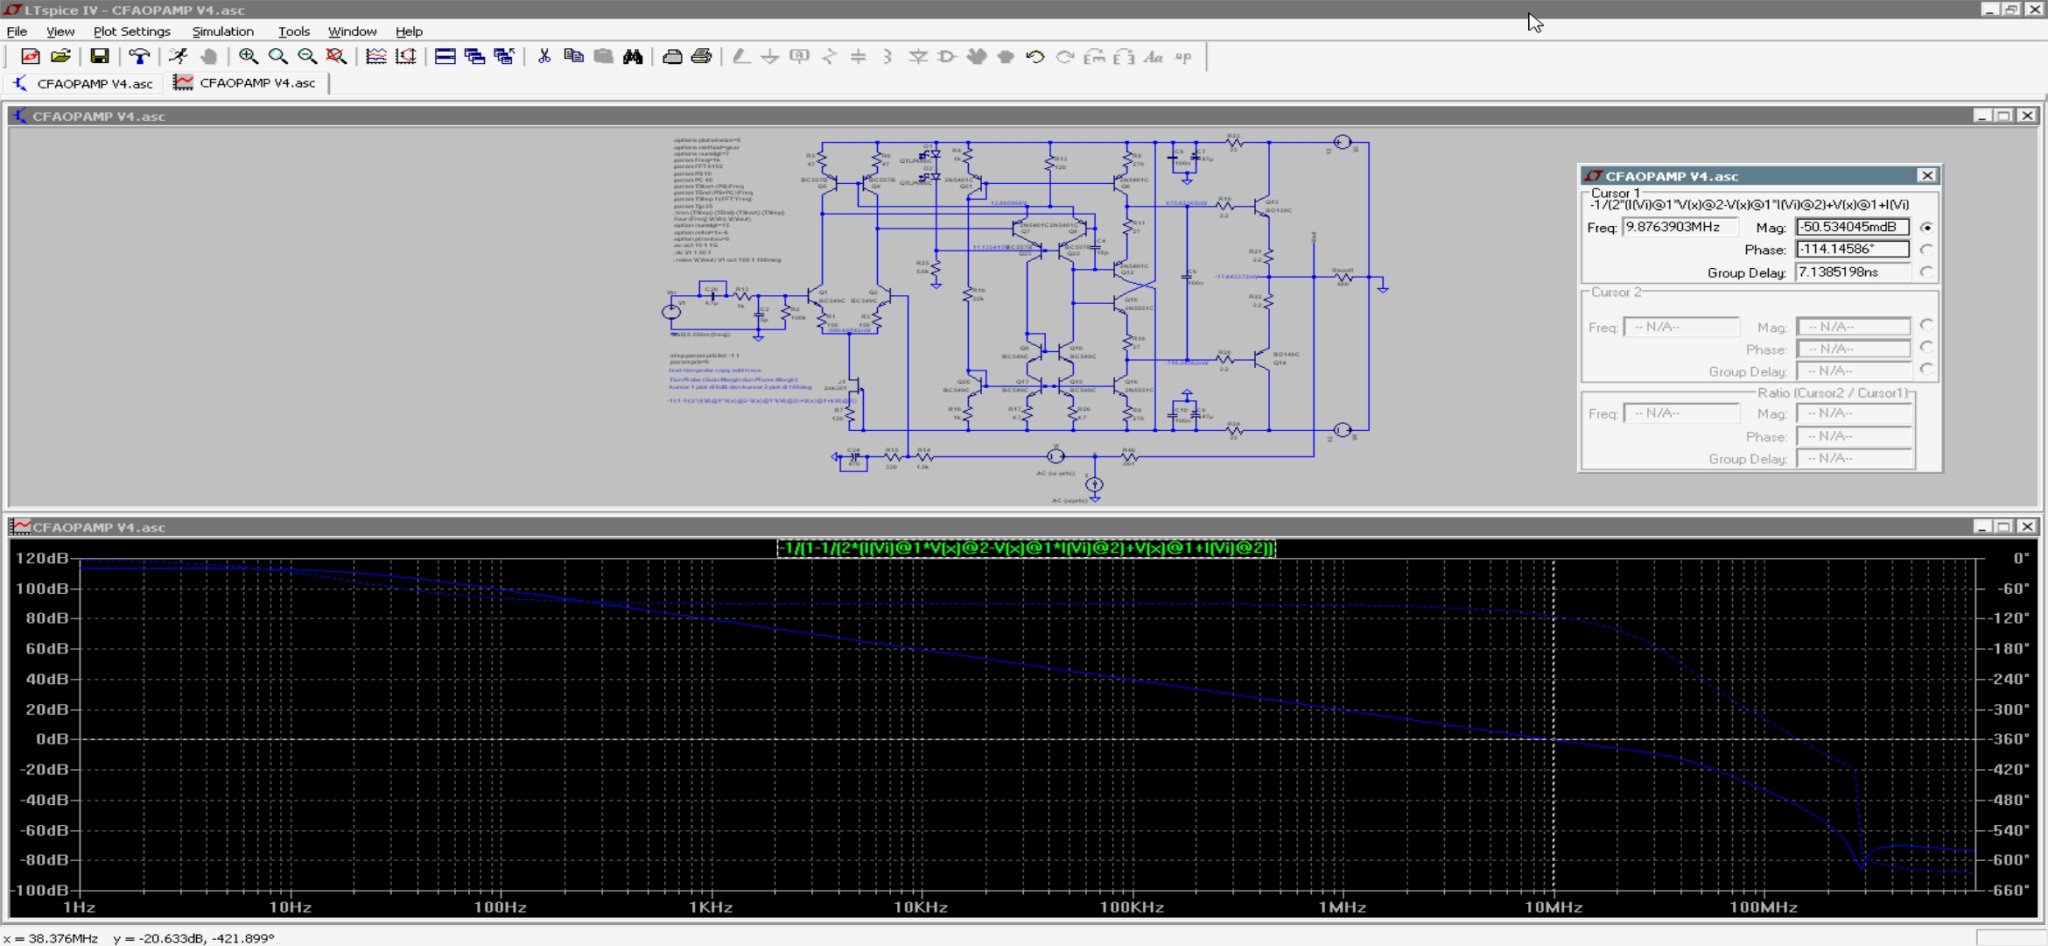2048x946 pixels.
Task: Open the Tools menu
Action: coord(294,31)
